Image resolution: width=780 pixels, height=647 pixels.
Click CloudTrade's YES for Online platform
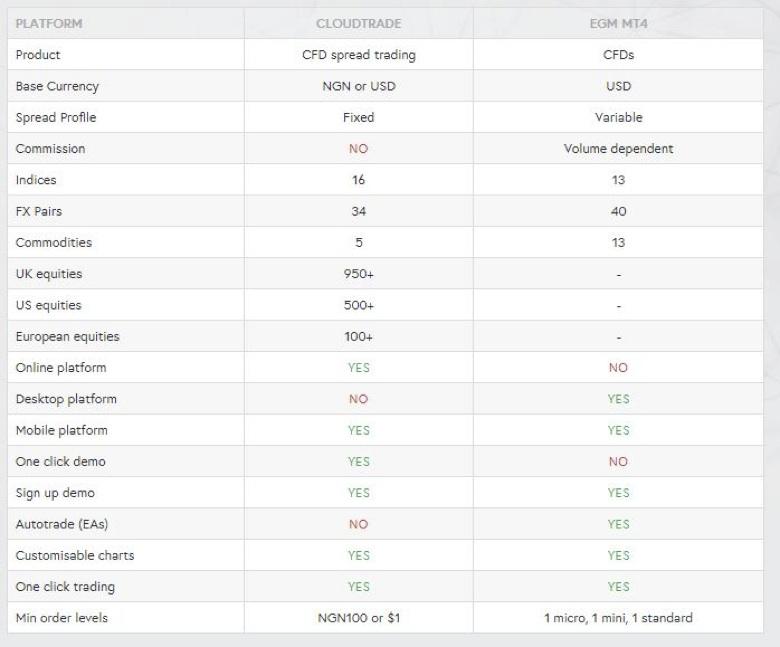pyautogui.click(x=358, y=368)
